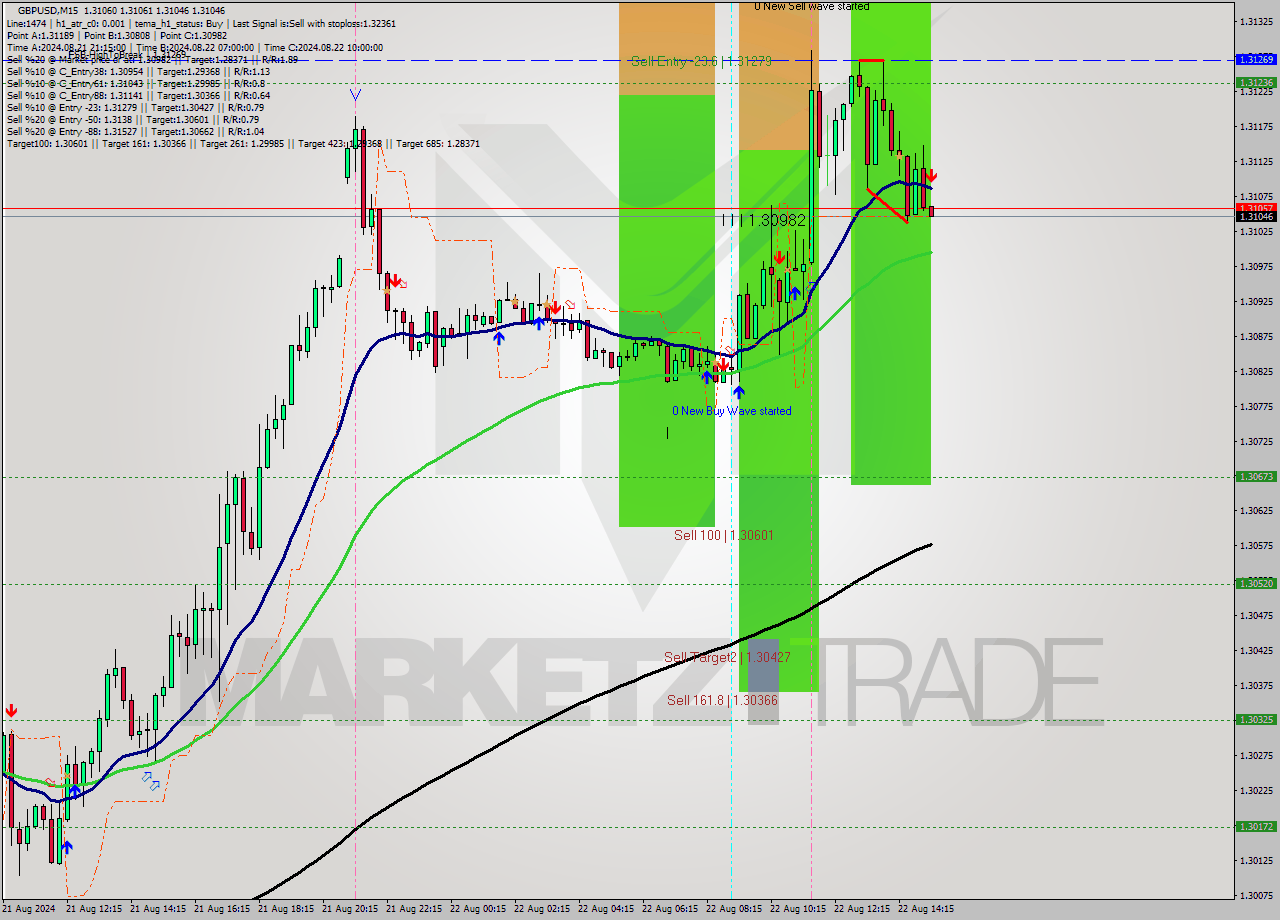
Task: Select the green 1.30520 price tag
Action: pos(1256,583)
